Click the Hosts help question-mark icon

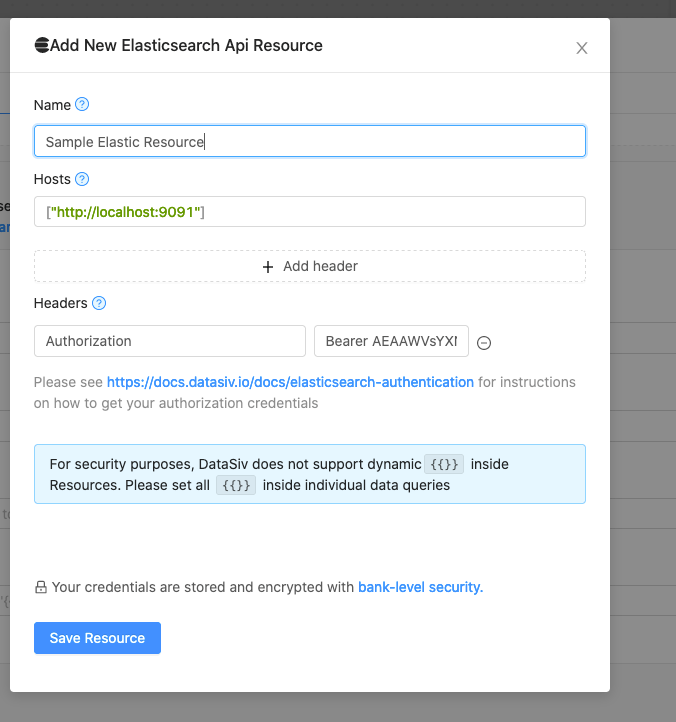[x=82, y=179]
